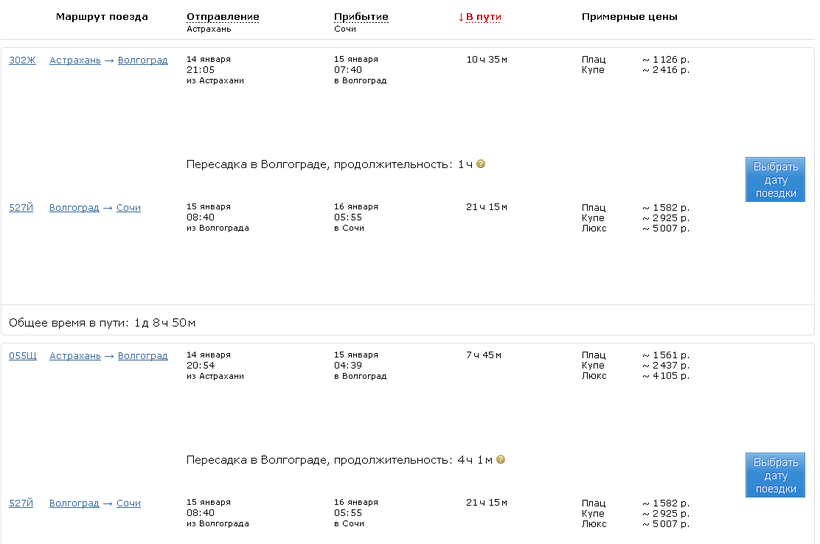Open train 302Ж details link
Viewport: 820px width, 544px height.
point(22,60)
